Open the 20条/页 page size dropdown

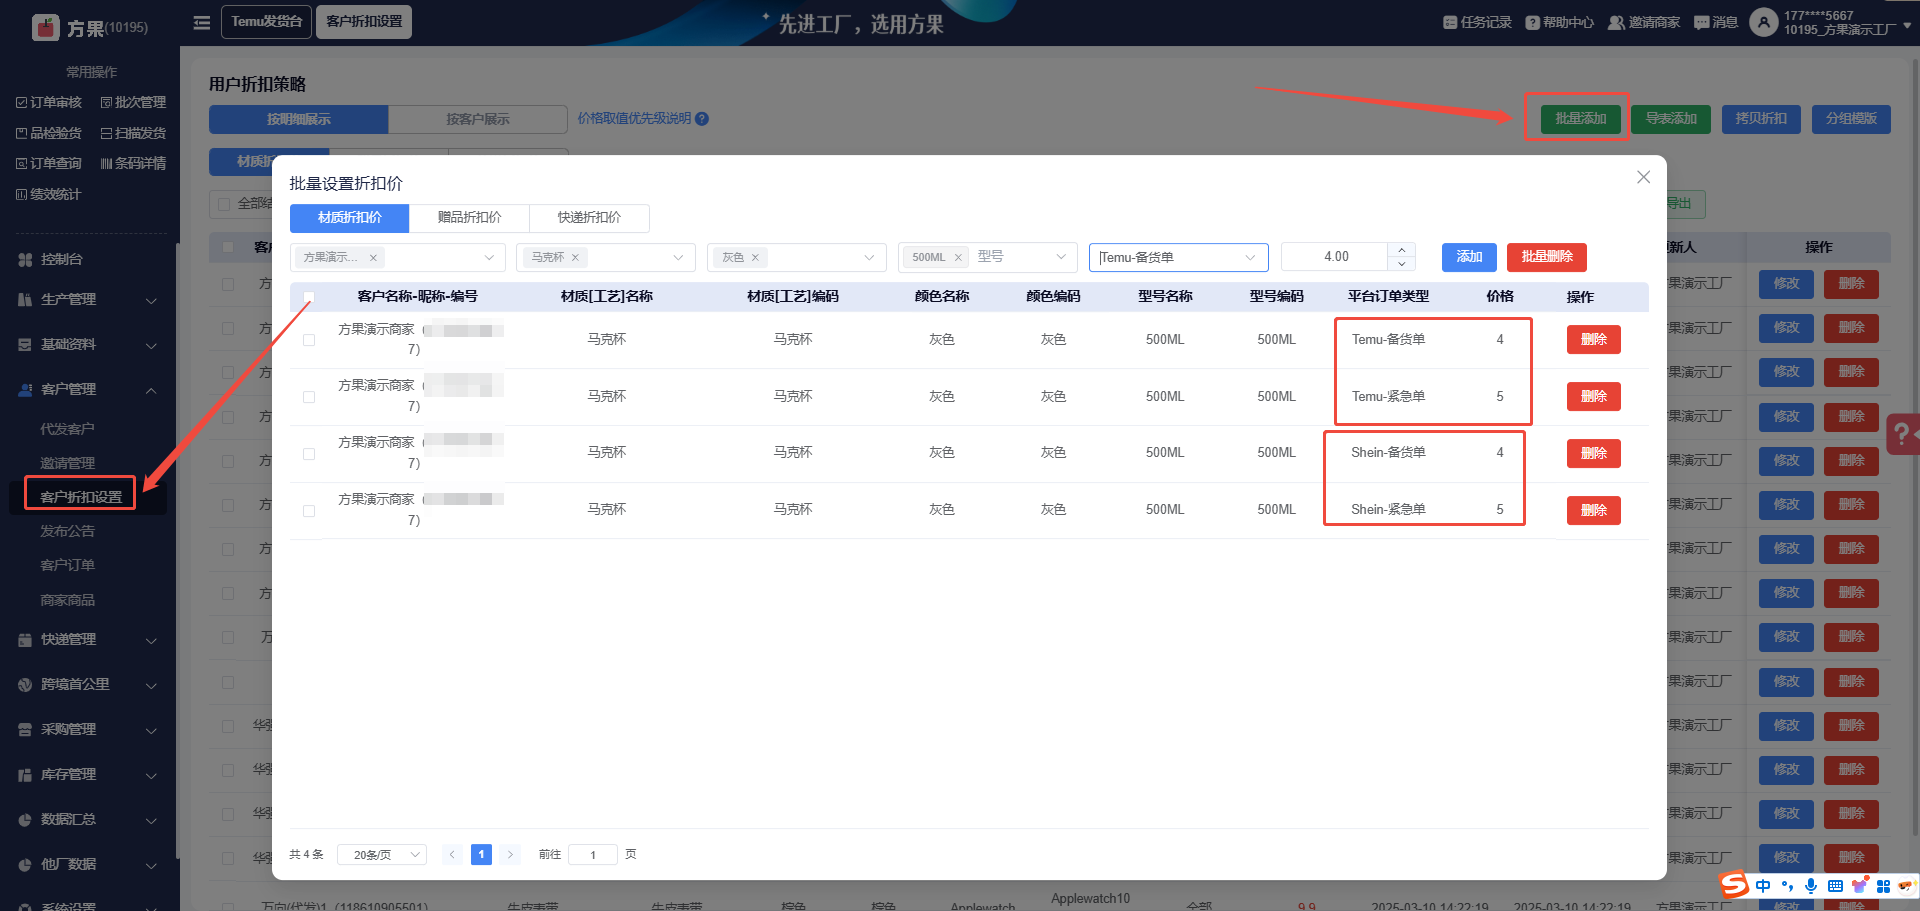pyautogui.click(x=382, y=855)
